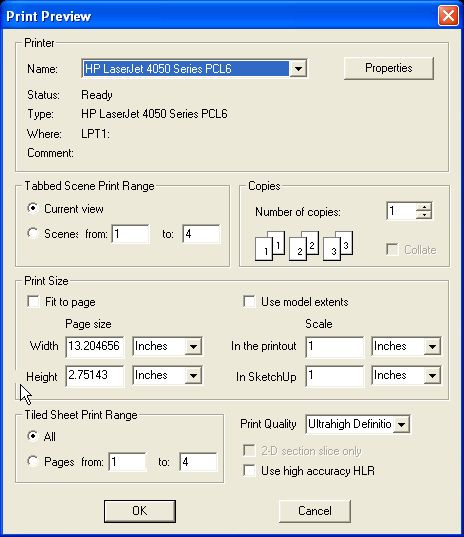Cancel the print preview
The height and width of the screenshot is (537, 464).
click(x=315, y=511)
